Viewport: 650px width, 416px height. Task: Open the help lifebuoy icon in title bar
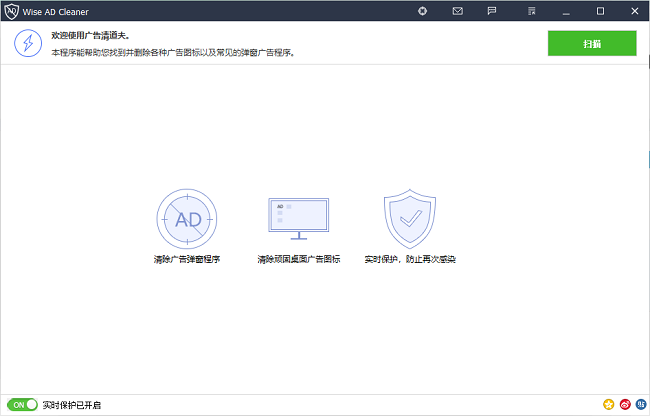coord(423,11)
